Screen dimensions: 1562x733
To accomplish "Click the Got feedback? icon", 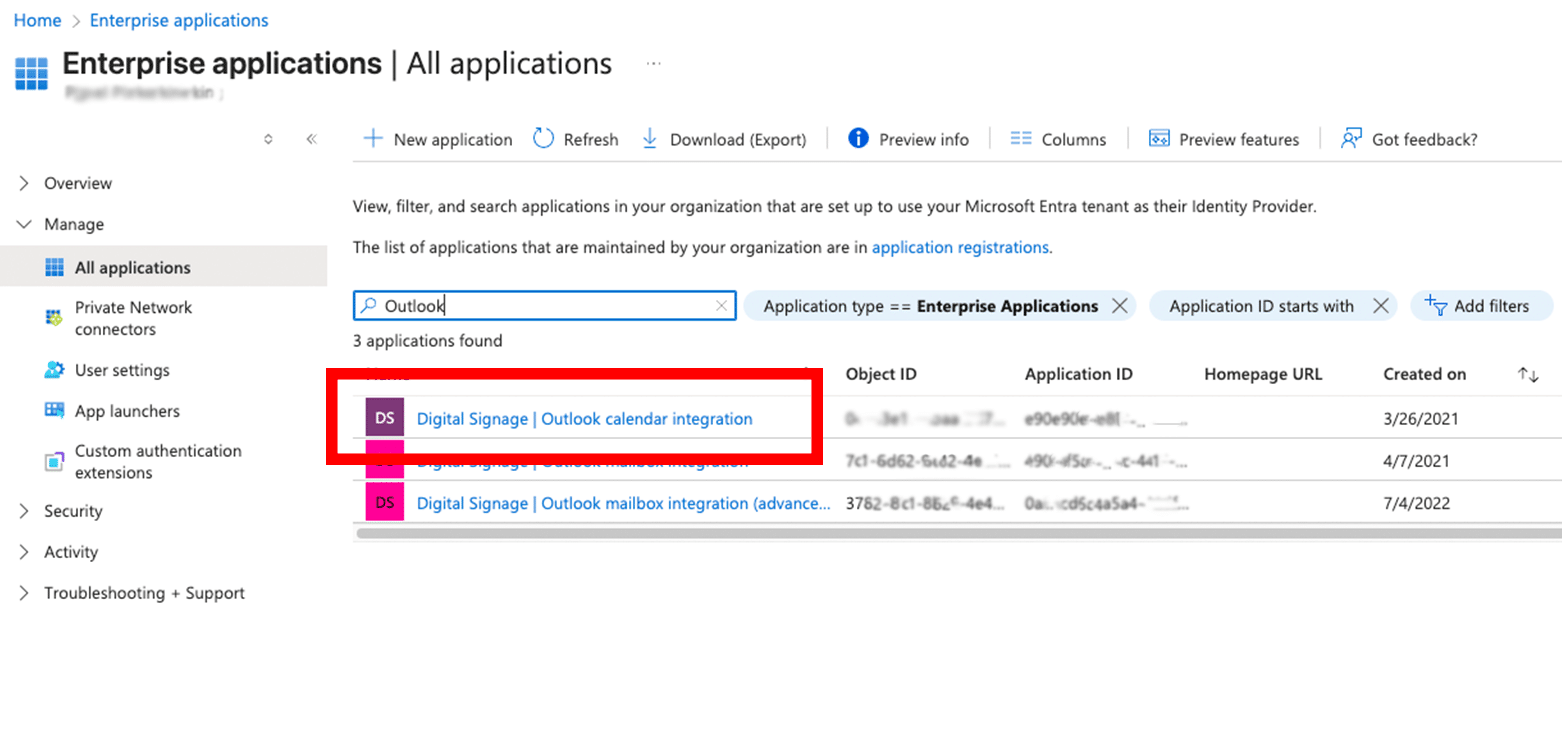I will click(x=1351, y=139).
